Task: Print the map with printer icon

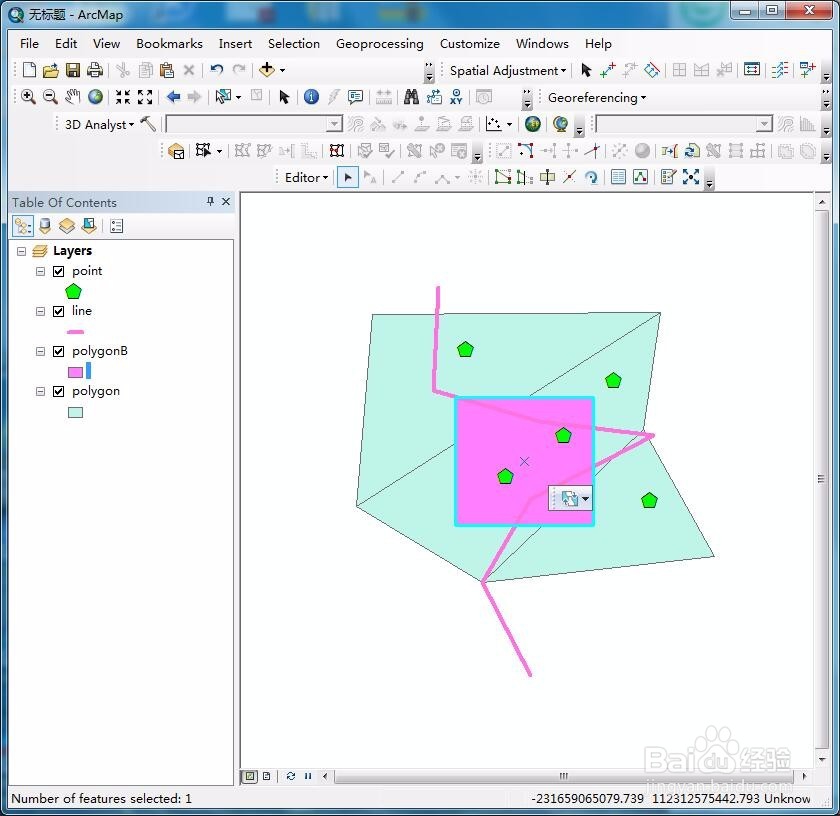Action: click(95, 70)
